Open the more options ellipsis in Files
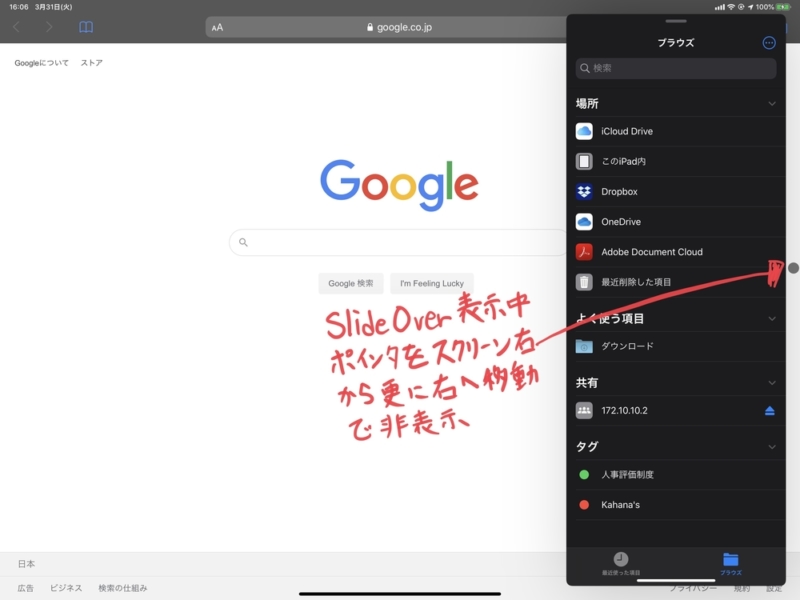 coord(769,43)
